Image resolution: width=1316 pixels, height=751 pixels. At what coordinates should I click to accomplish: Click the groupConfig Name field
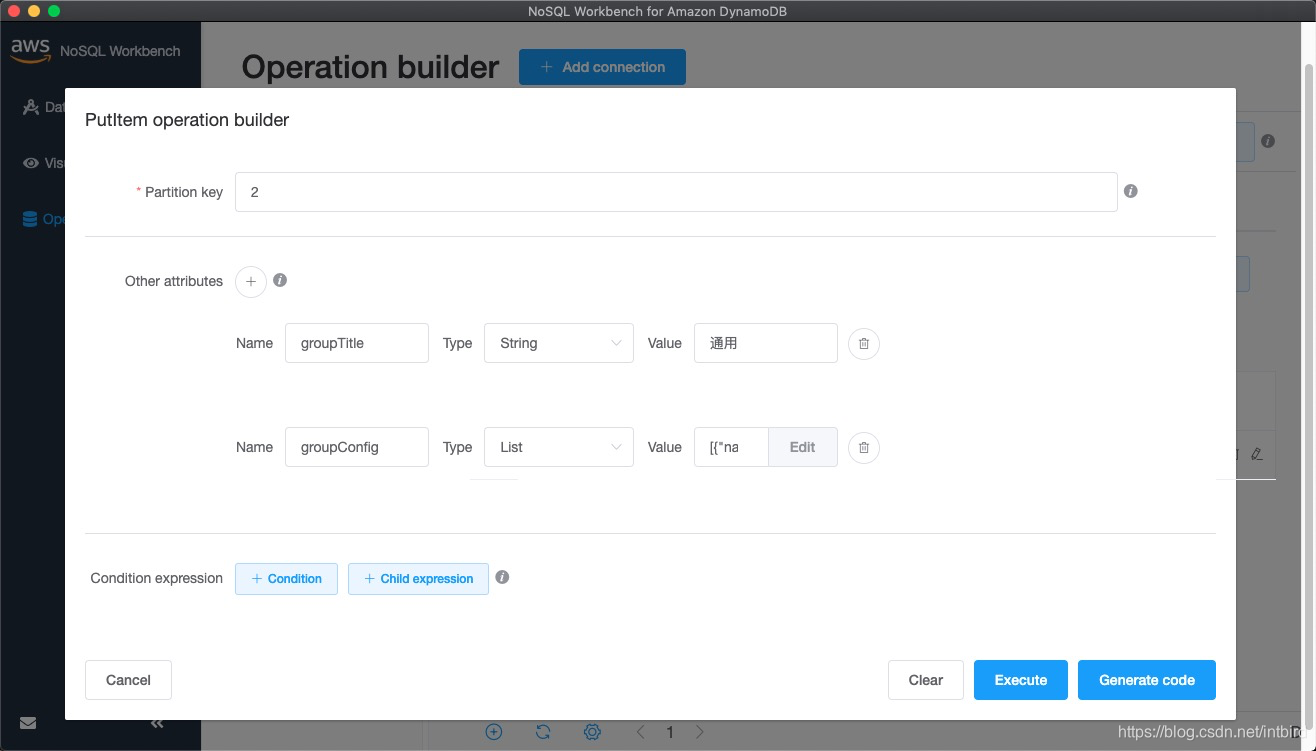pos(357,447)
